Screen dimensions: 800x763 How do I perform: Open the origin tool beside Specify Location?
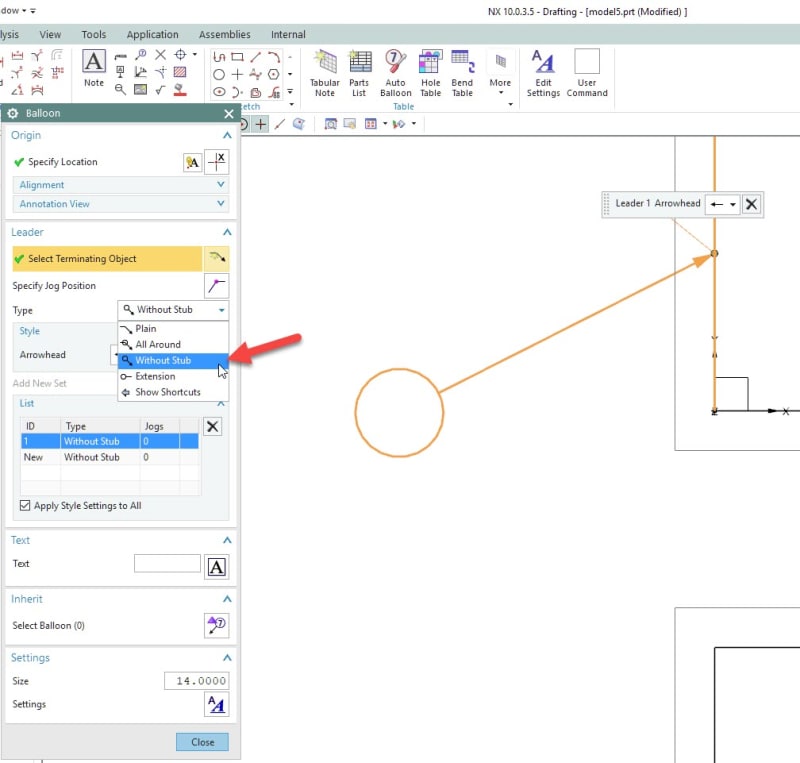192,162
